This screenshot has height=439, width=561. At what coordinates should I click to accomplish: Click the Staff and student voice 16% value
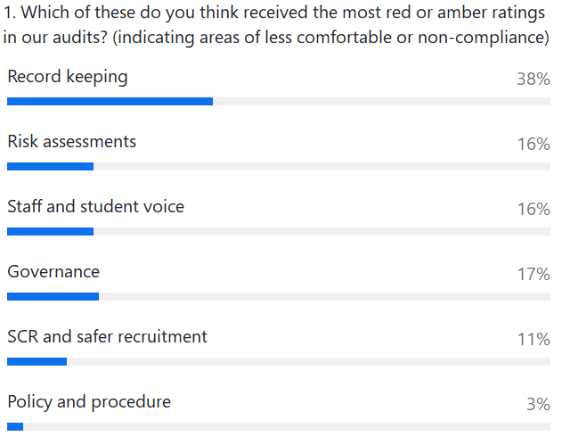(533, 209)
